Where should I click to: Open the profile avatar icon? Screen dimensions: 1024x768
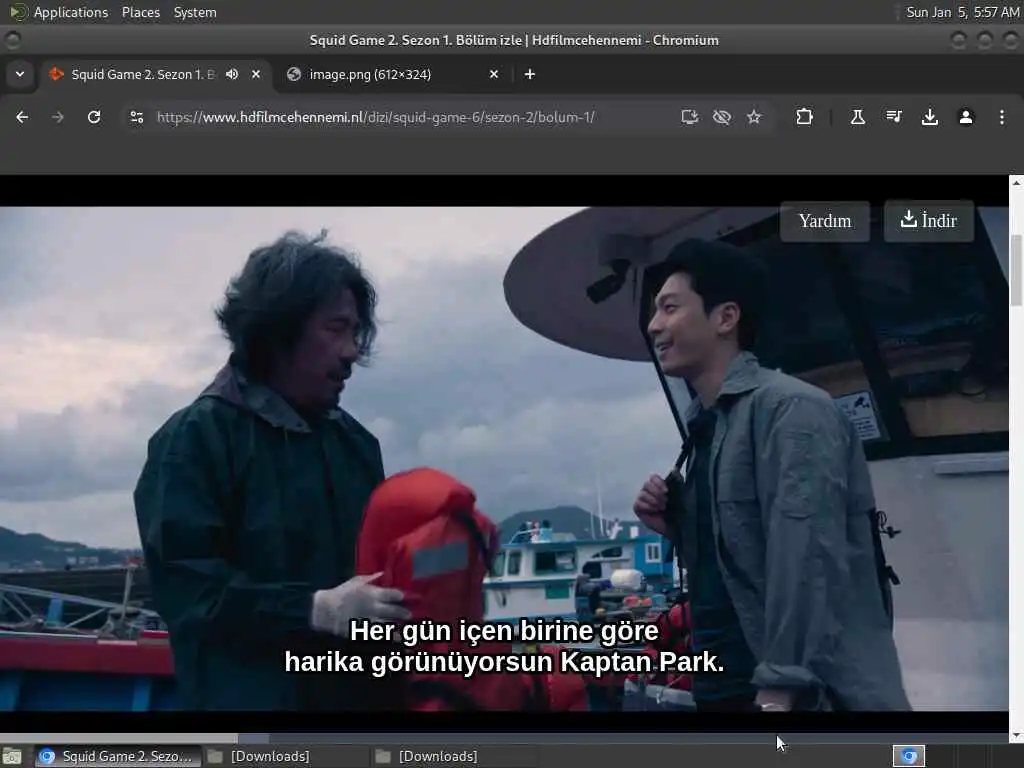966,117
